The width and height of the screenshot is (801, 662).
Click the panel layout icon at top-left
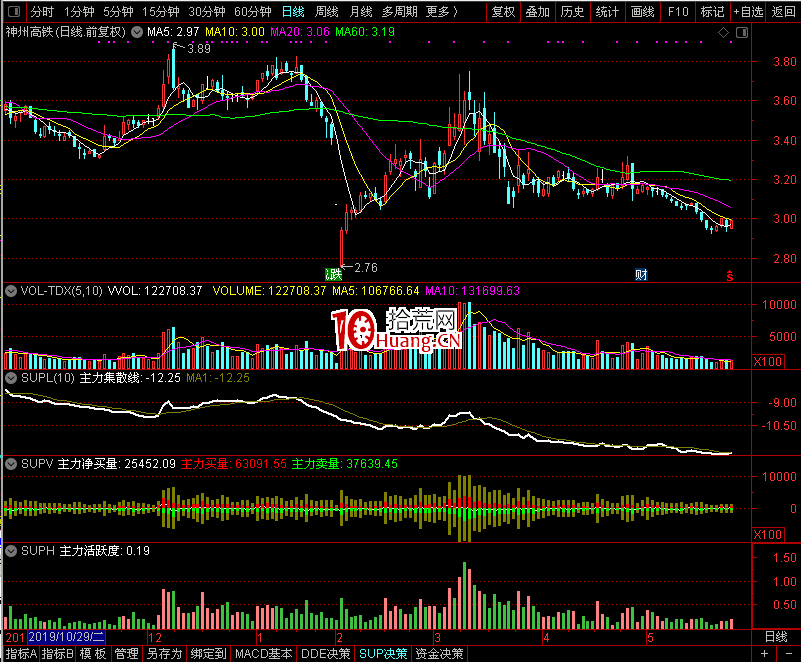pyautogui.click(x=14, y=11)
